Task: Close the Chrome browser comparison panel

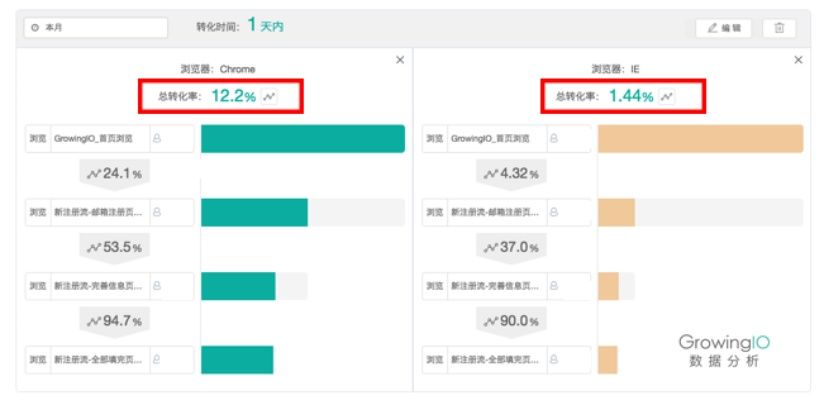Action: point(400,60)
